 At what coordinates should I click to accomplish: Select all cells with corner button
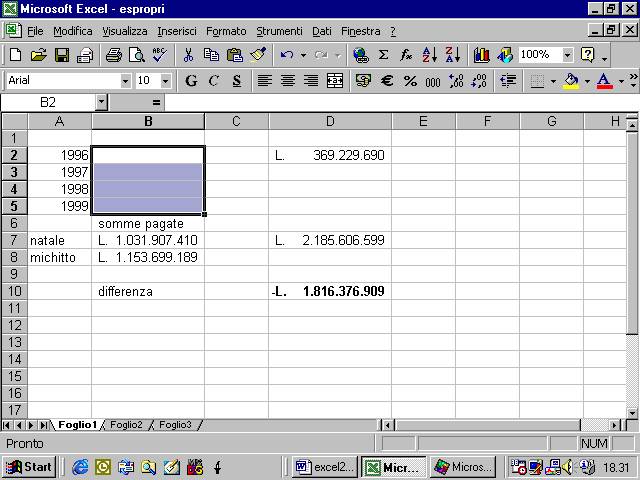[x=15, y=121]
